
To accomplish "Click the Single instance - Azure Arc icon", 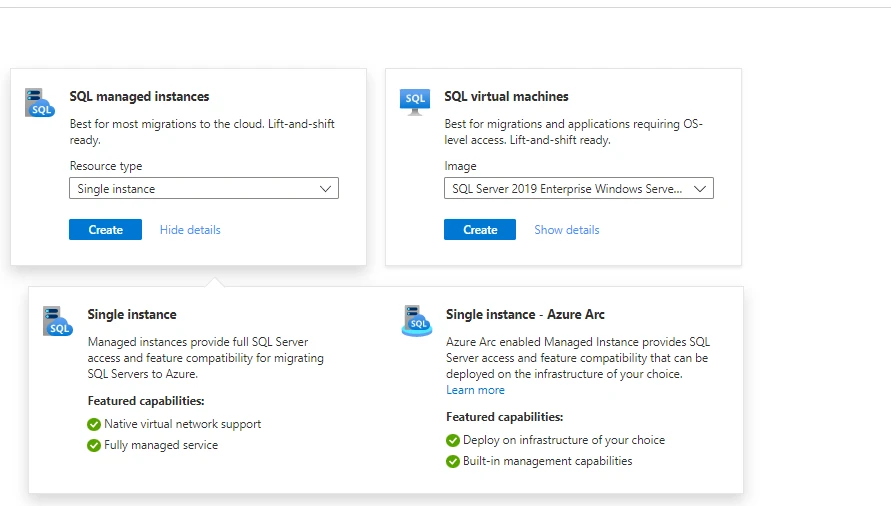I will point(417,321).
